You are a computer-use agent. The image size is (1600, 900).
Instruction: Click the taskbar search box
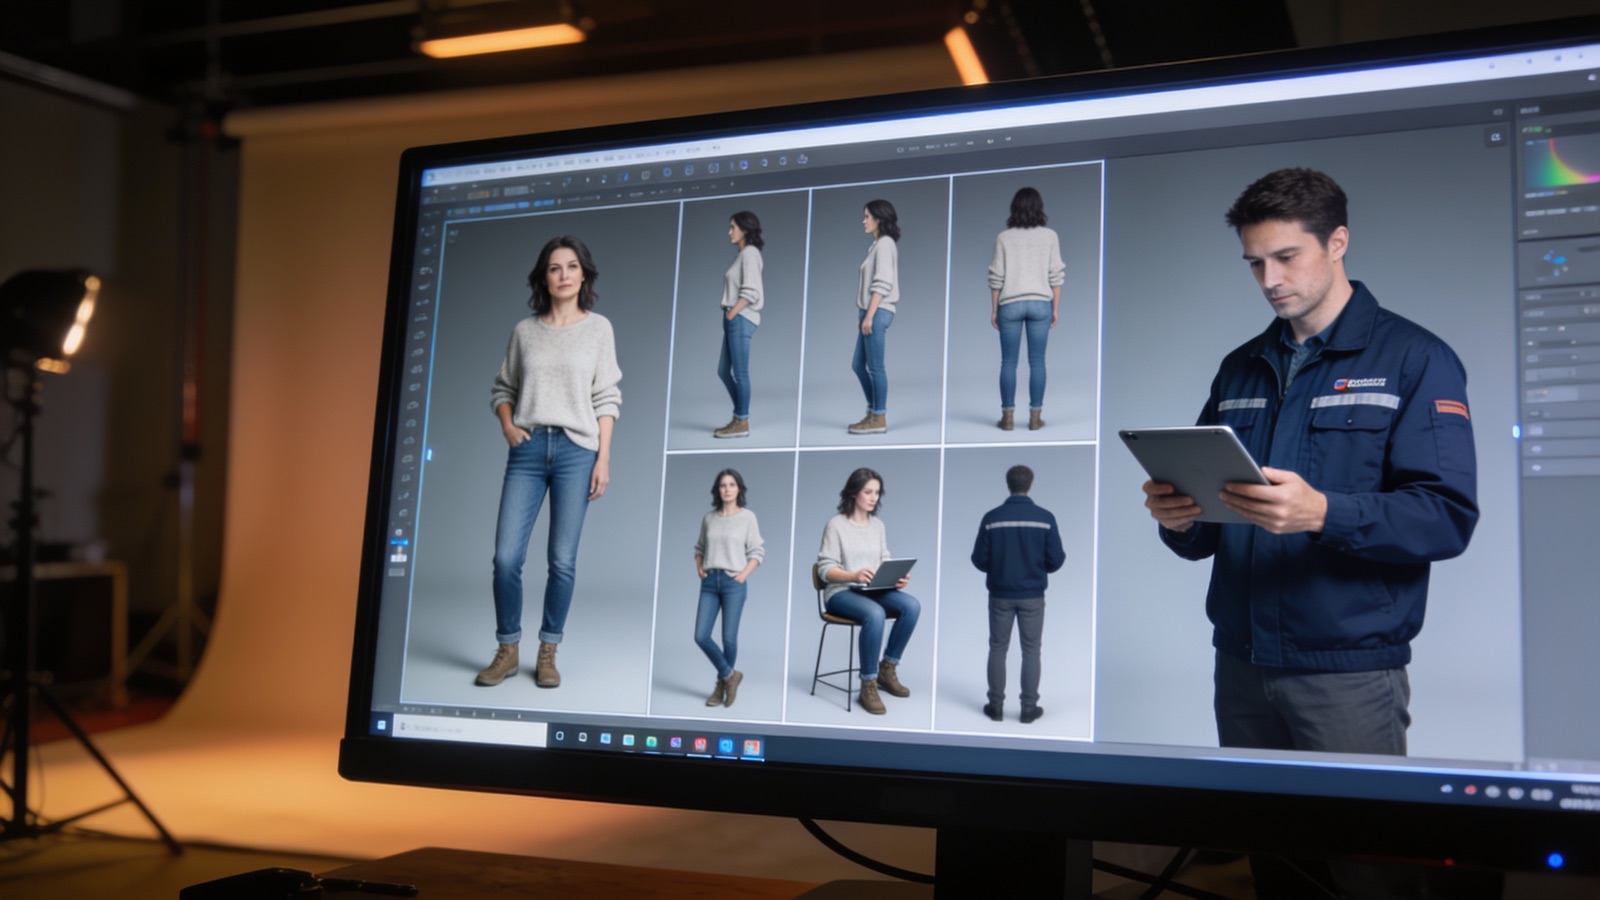(472, 732)
